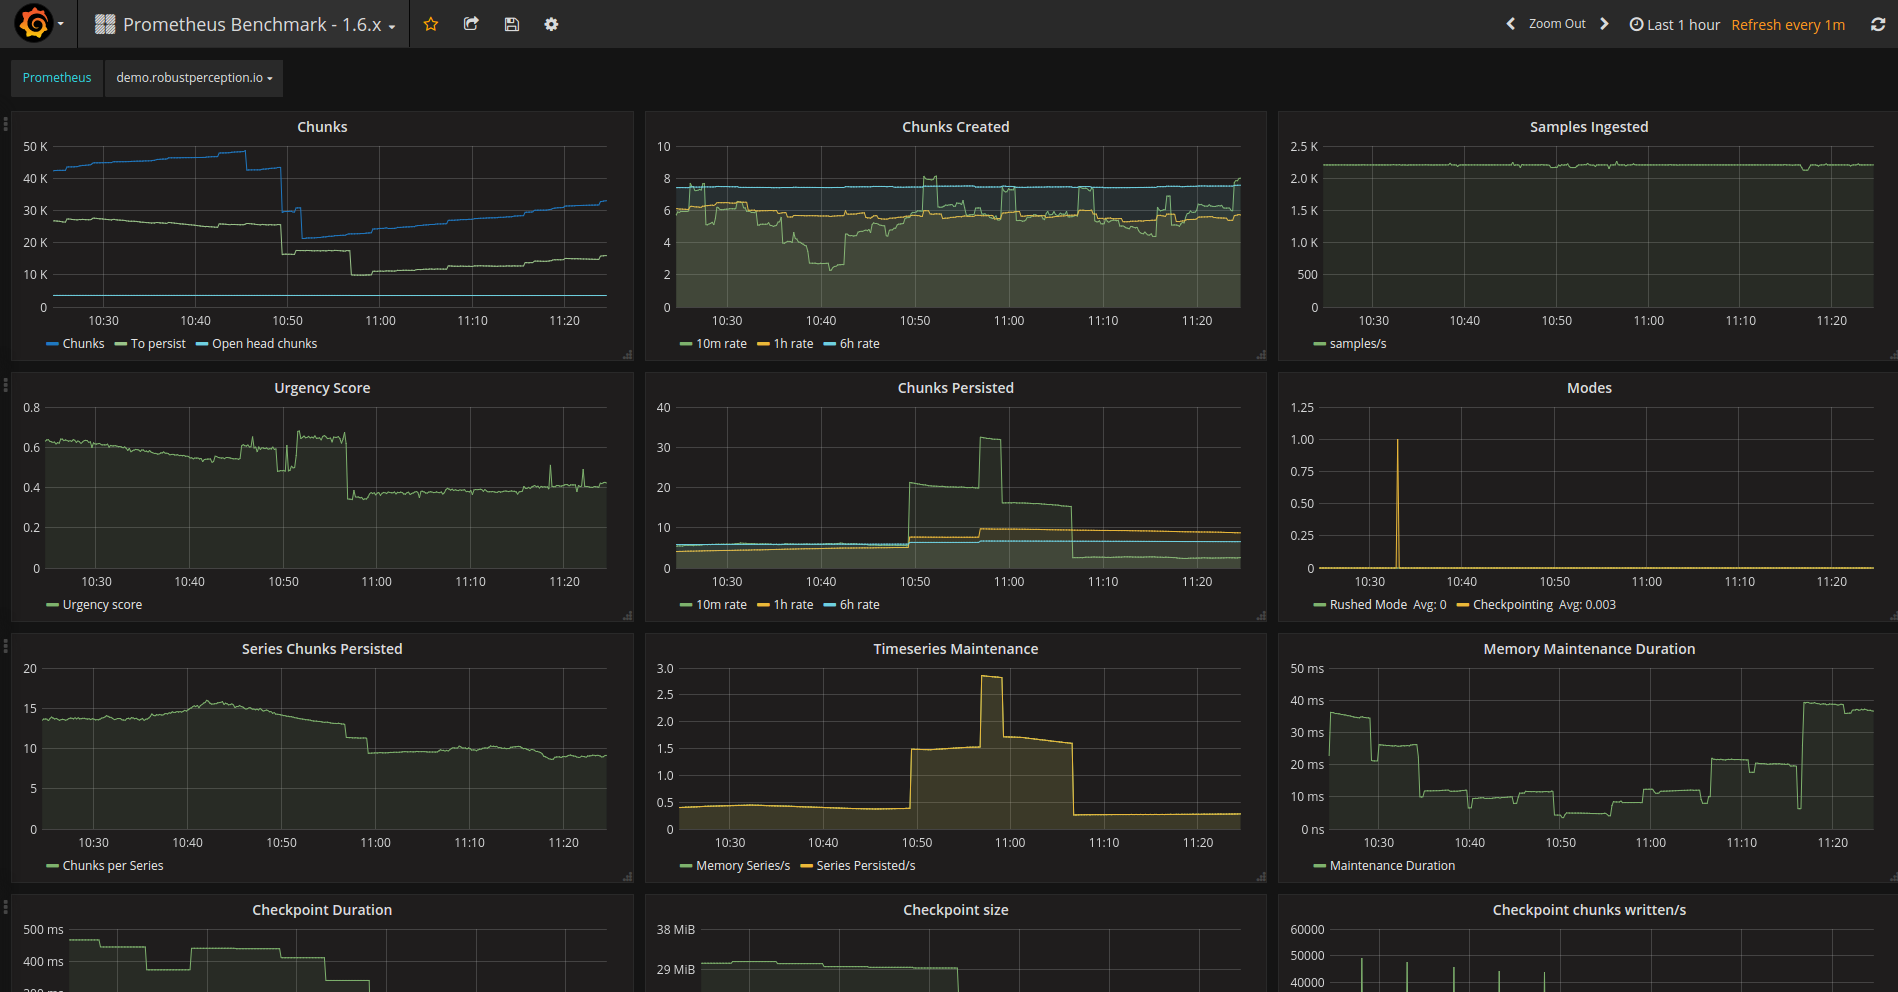Open Checkpoint chunks written/s panel title
Viewport: 1898px width, 992px height.
(1589, 910)
